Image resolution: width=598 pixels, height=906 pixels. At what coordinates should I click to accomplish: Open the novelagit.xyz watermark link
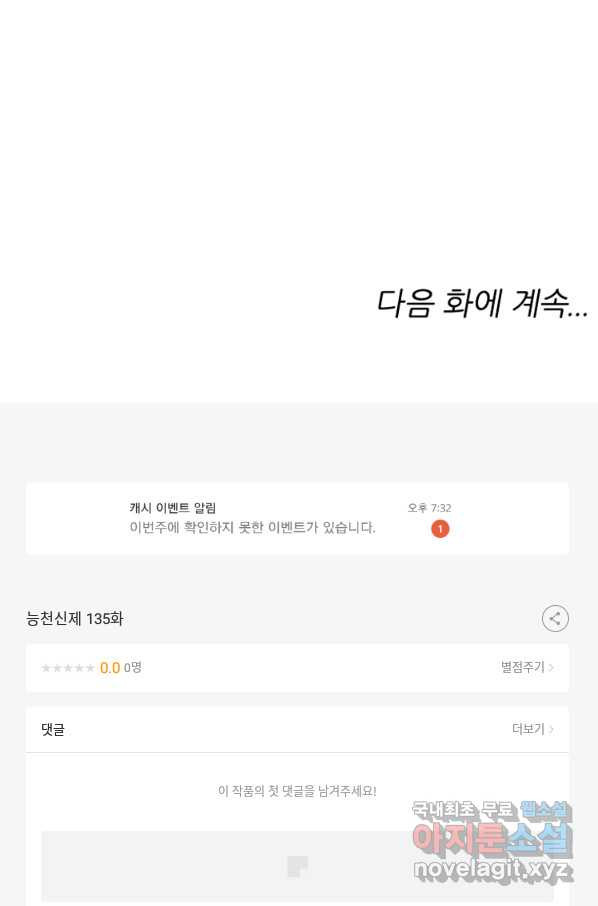(x=493, y=870)
